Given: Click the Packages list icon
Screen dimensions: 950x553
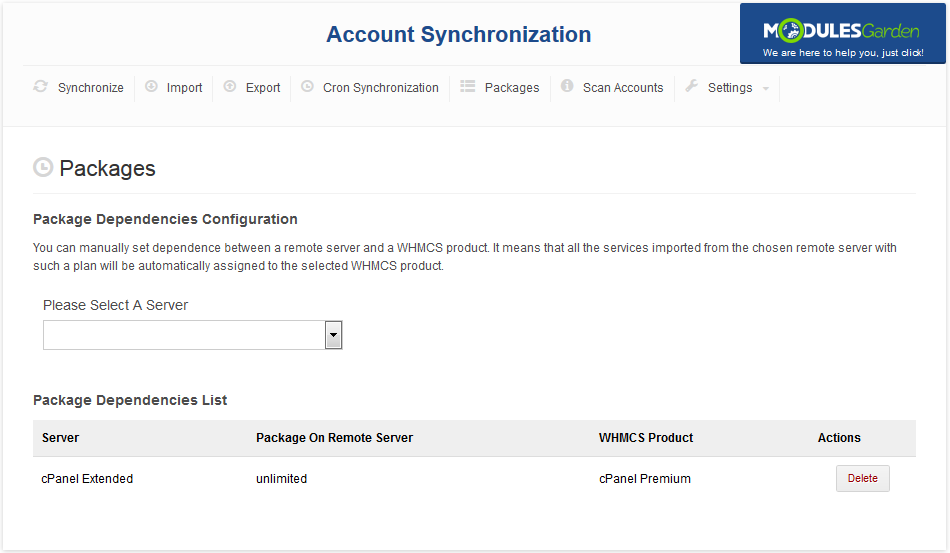Looking at the screenshot, I should coord(468,87).
